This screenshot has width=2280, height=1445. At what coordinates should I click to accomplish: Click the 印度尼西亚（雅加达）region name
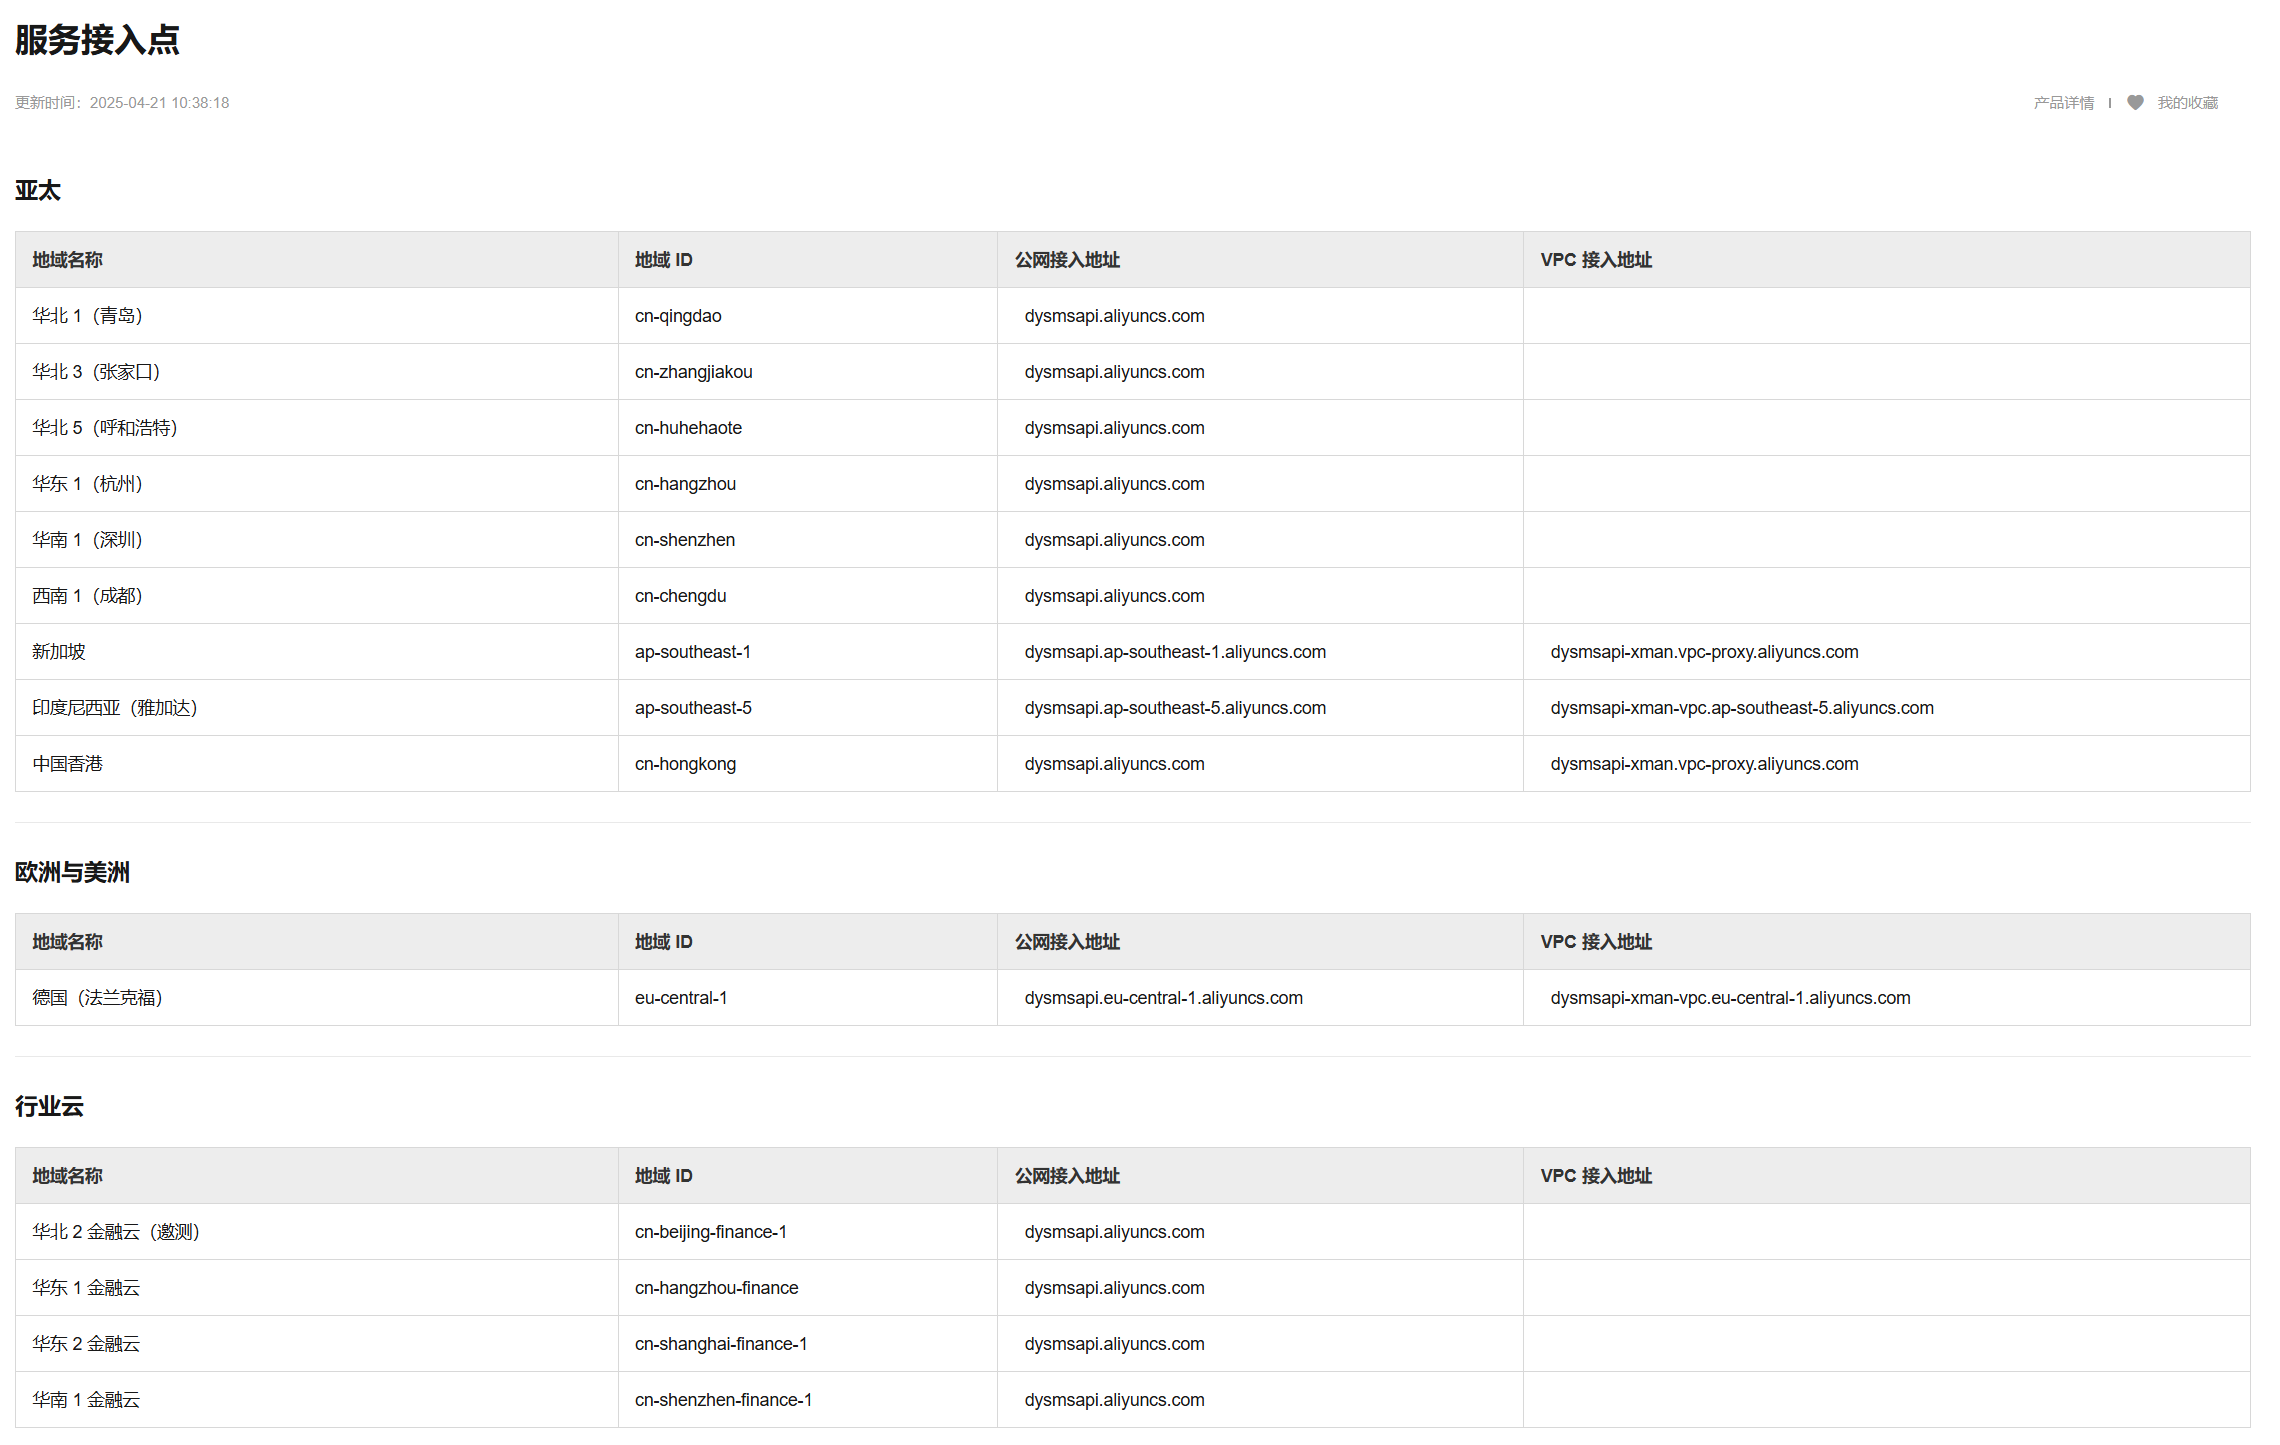pos(115,708)
